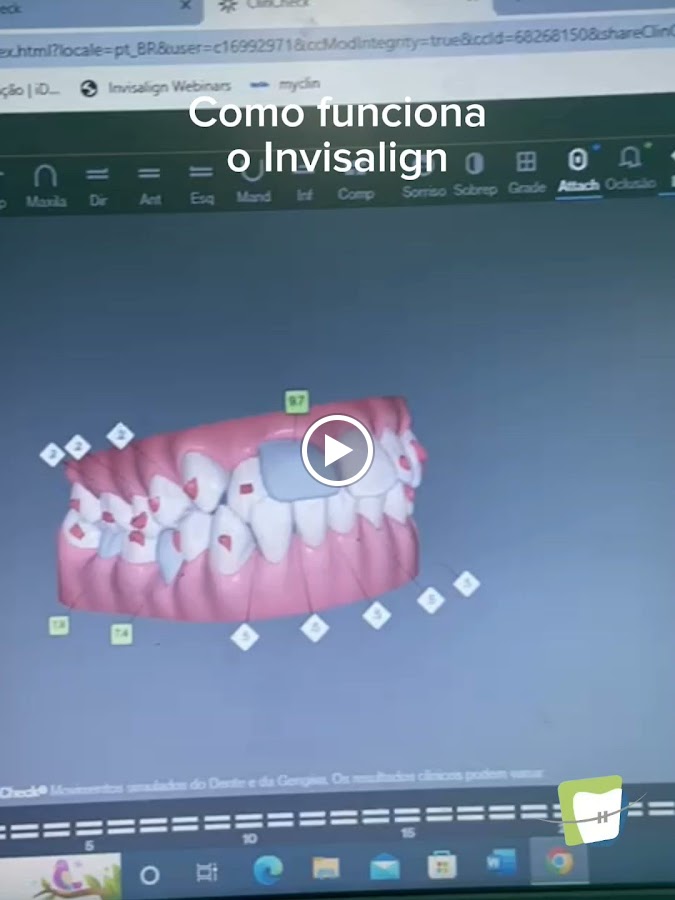675x900 pixels.
Task: Open Word from the taskbar
Action: (501, 863)
